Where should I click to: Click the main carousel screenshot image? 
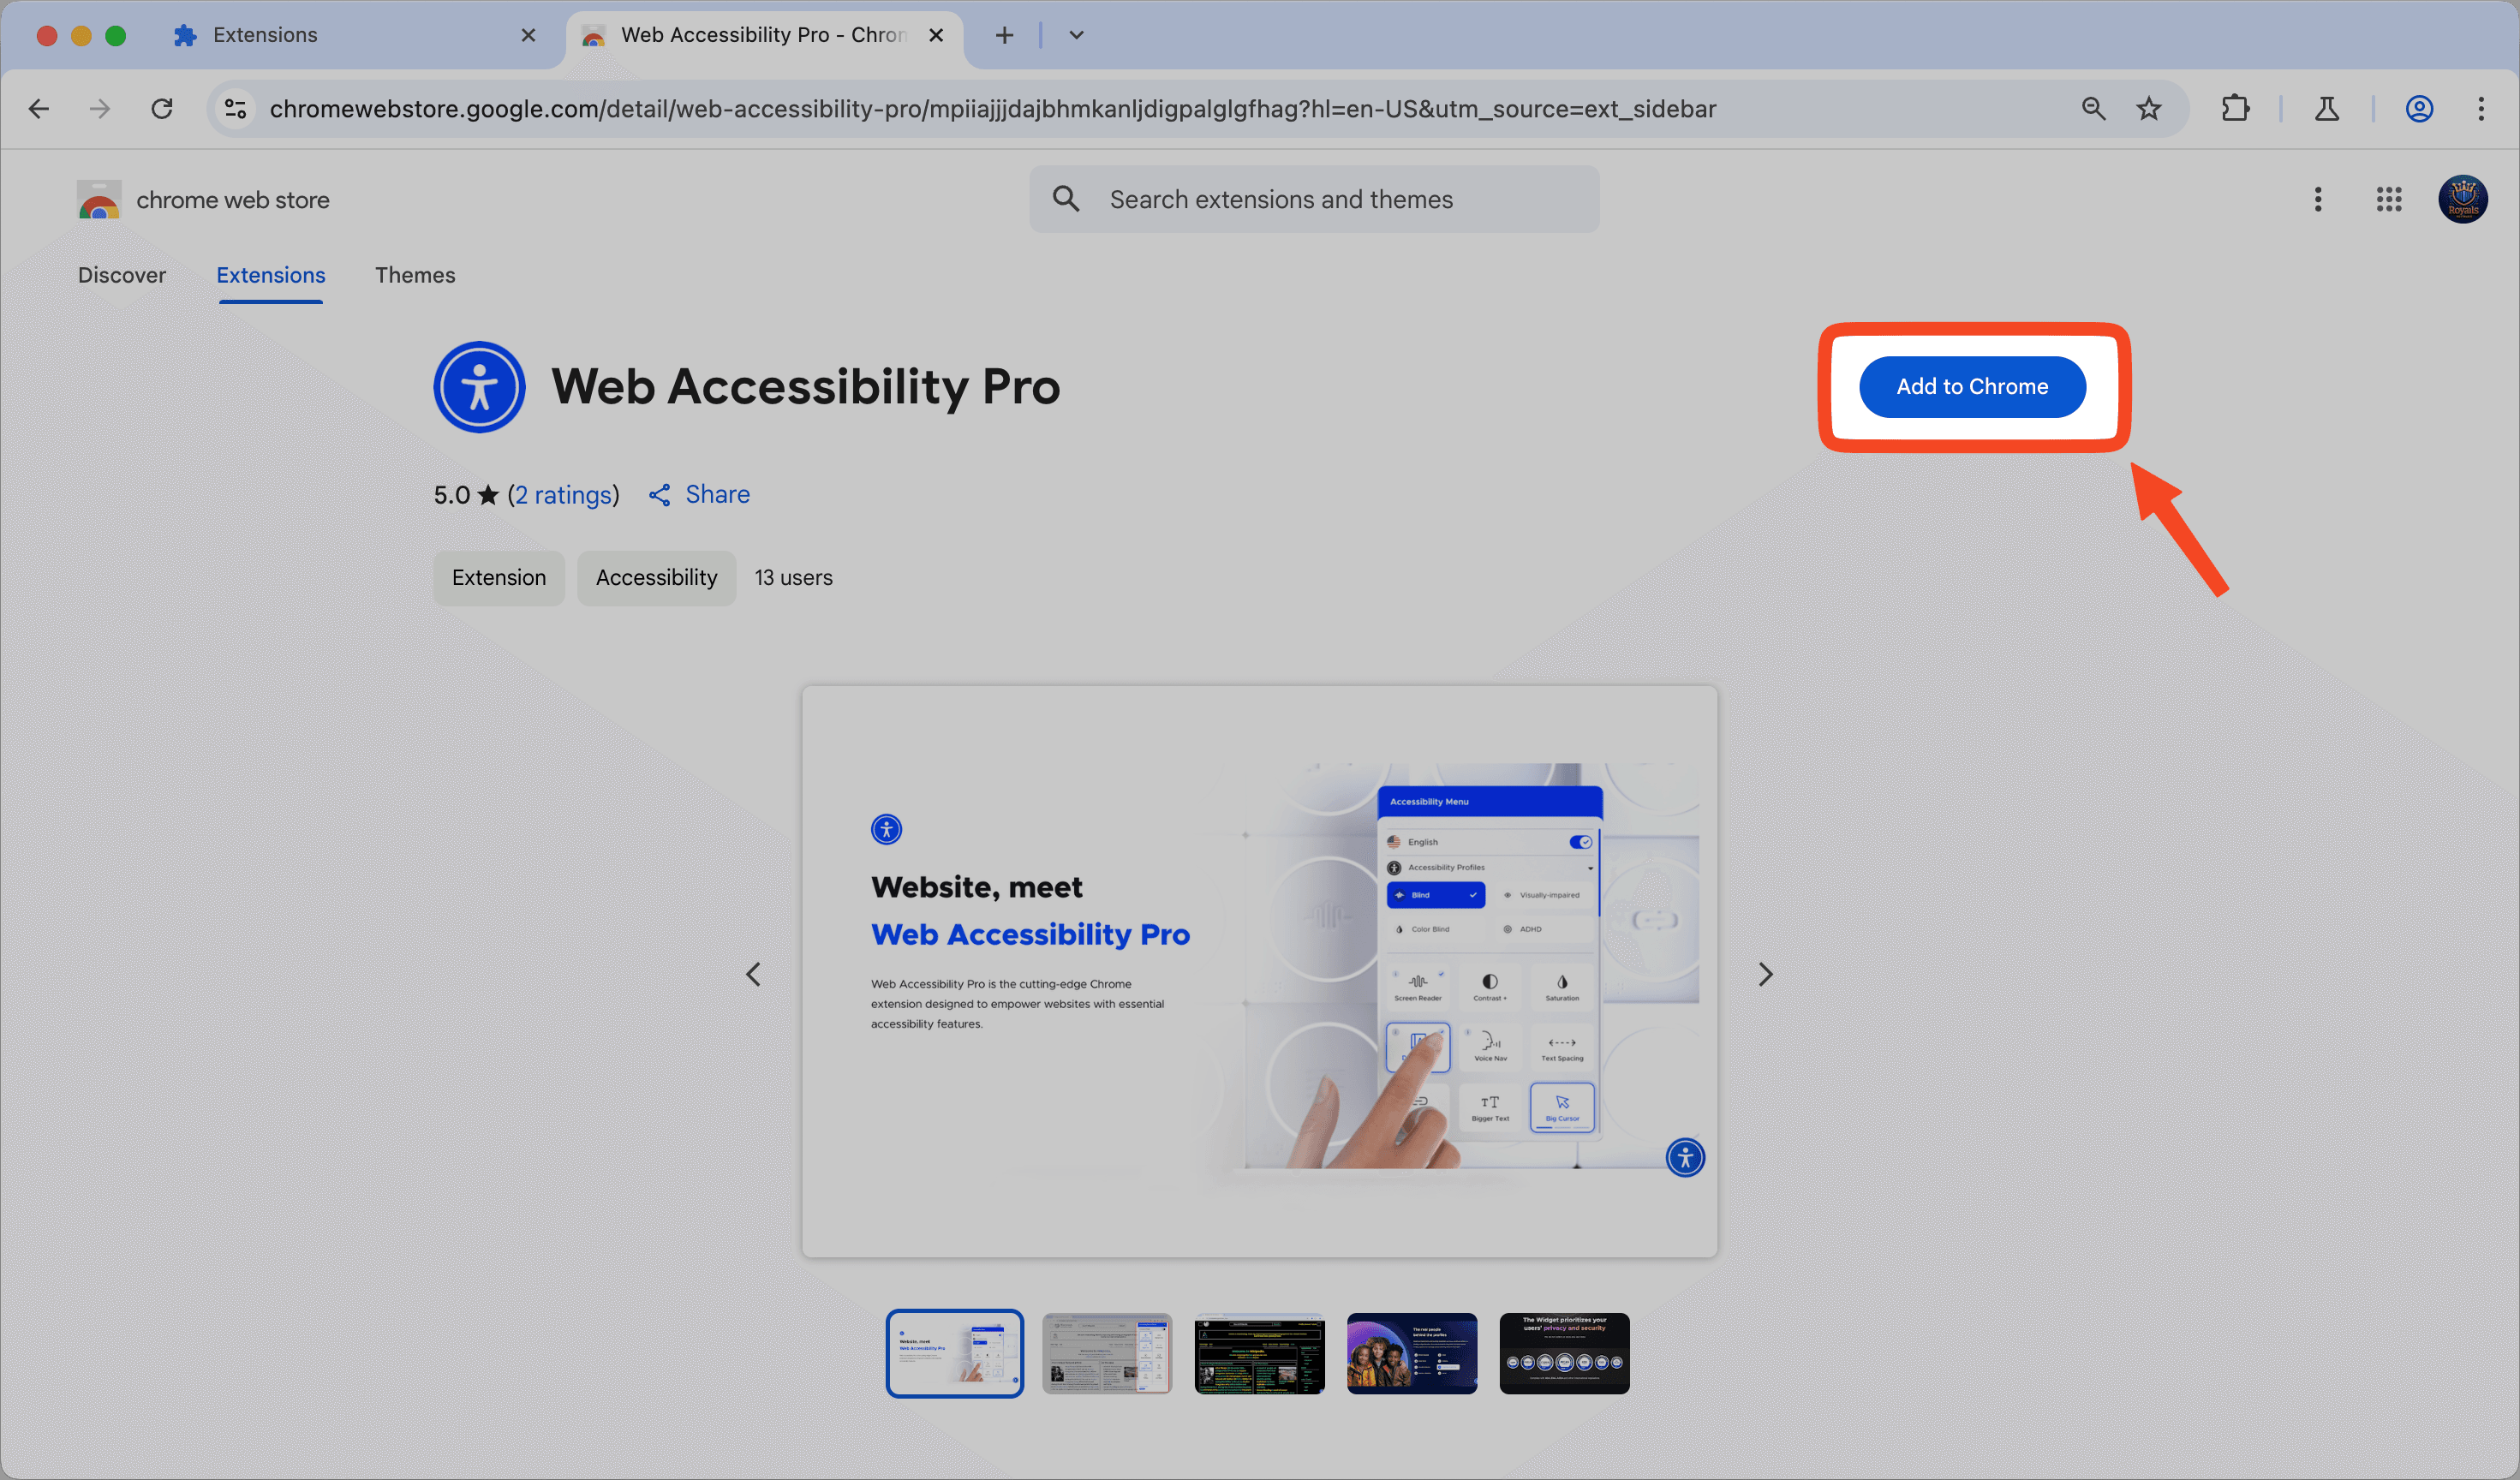(1260, 971)
